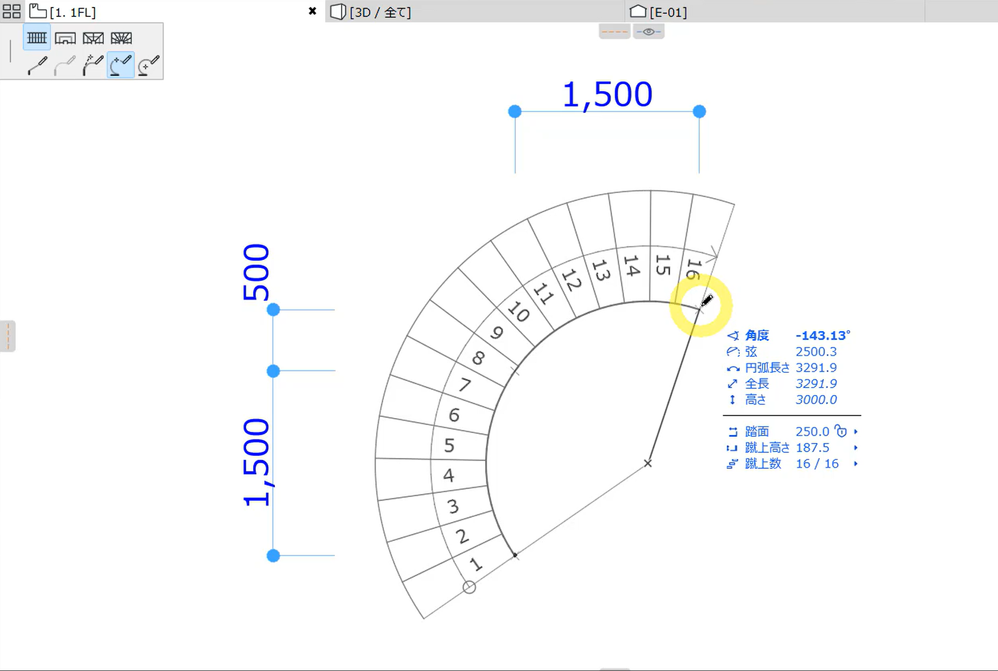
Task: Click the vertical 1,500 dimension text
Action: [257, 462]
